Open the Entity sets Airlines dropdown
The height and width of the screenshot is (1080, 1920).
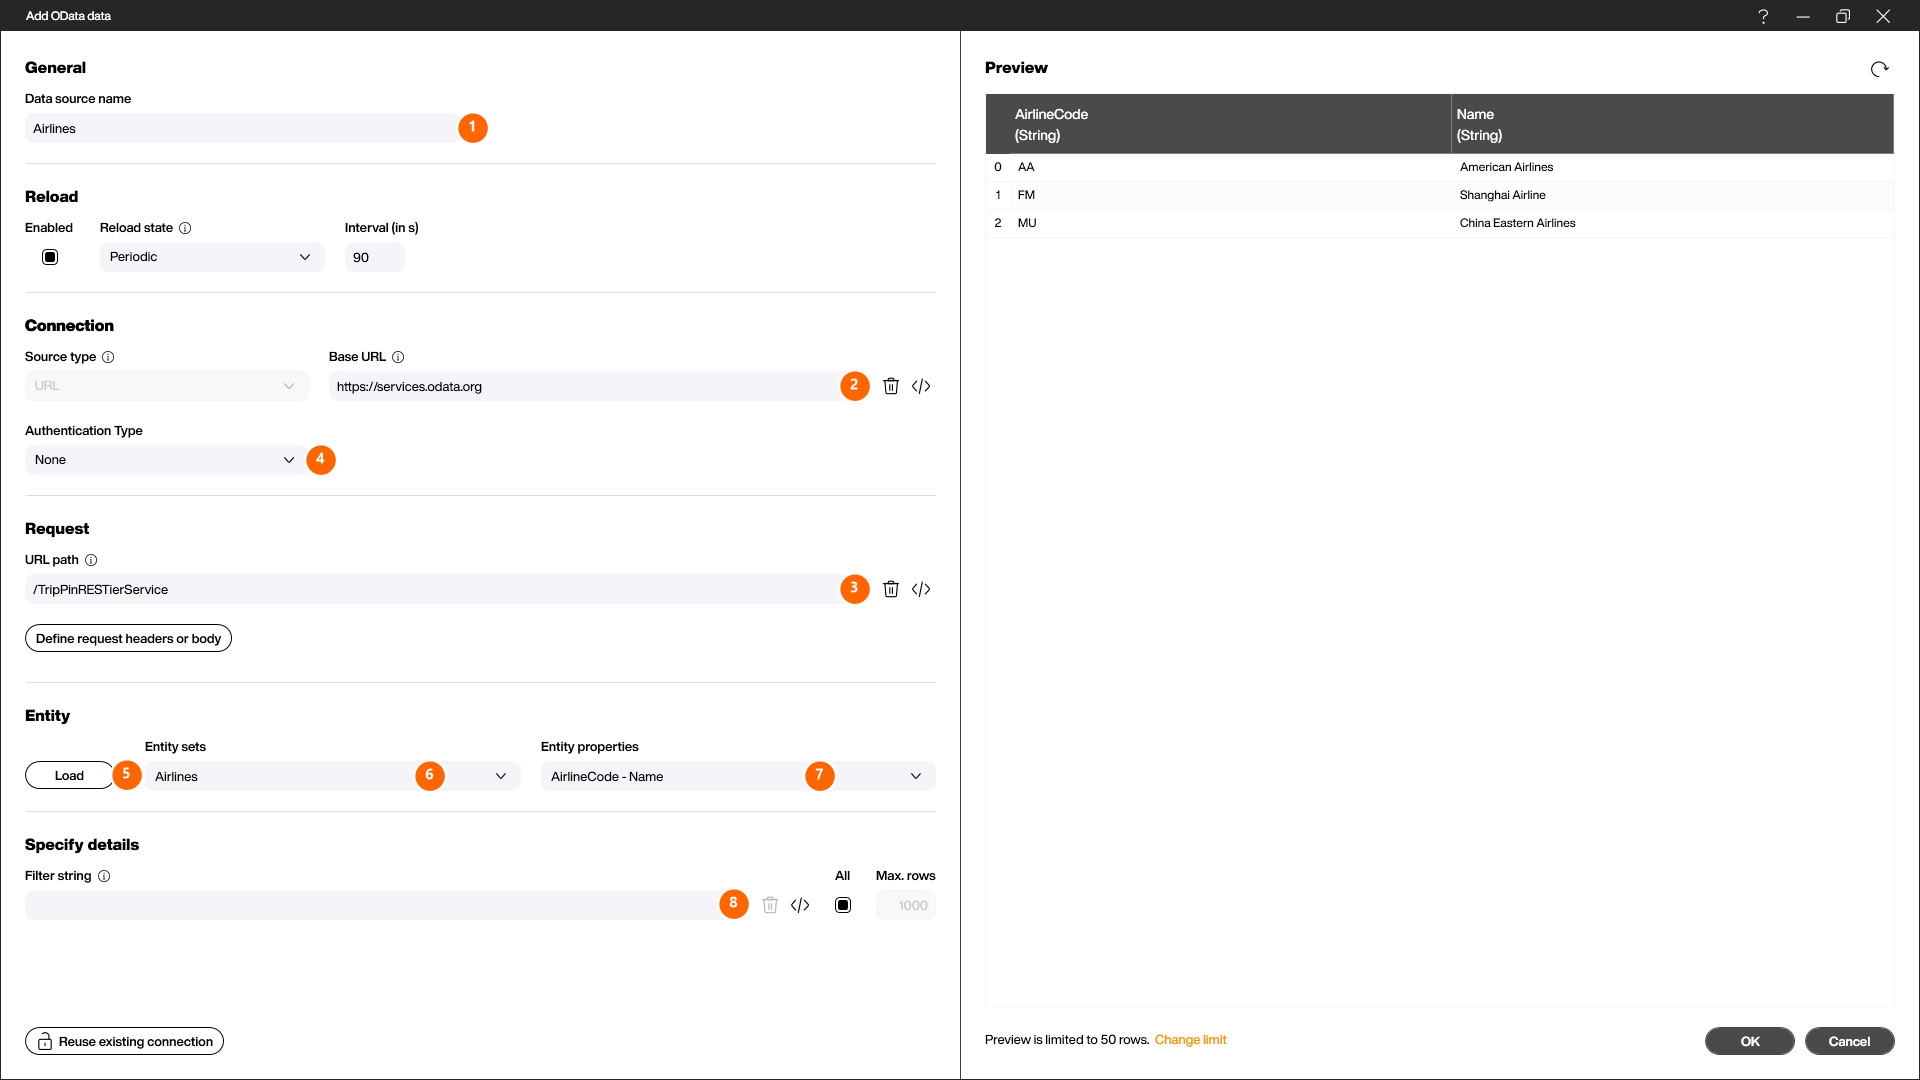point(333,776)
